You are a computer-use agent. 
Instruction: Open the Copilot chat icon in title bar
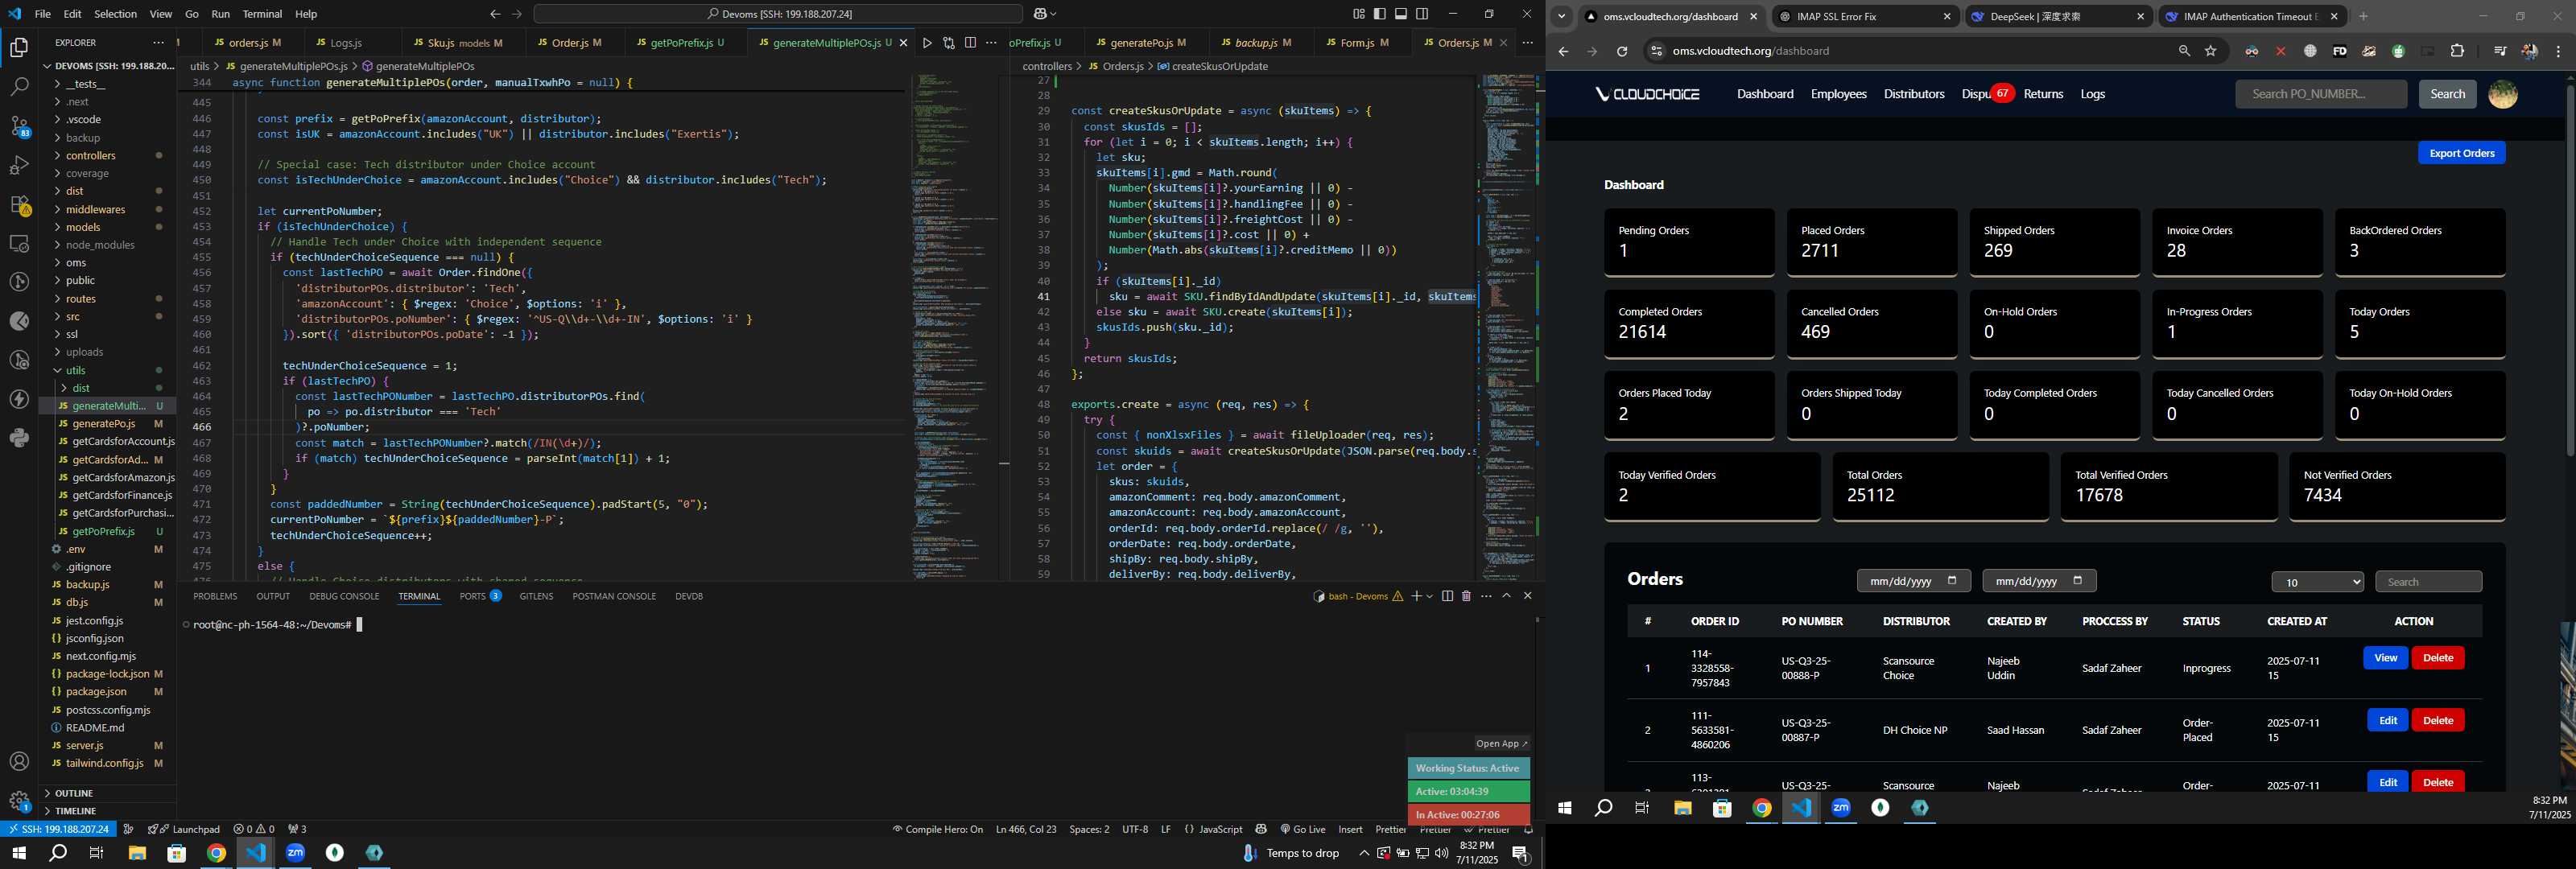(x=1040, y=14)
